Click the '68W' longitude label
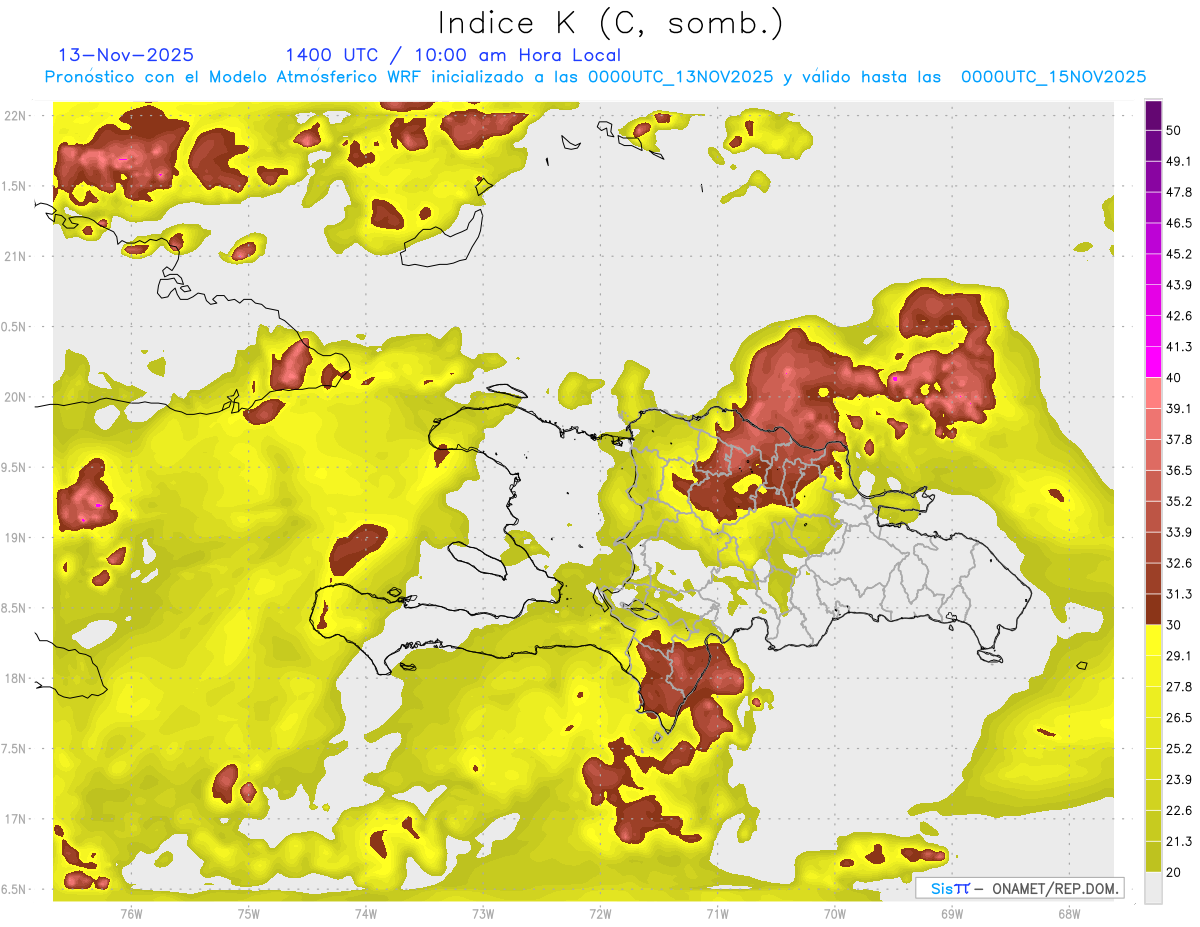This screenshot has width=1200, height=927. [1069, 913]
